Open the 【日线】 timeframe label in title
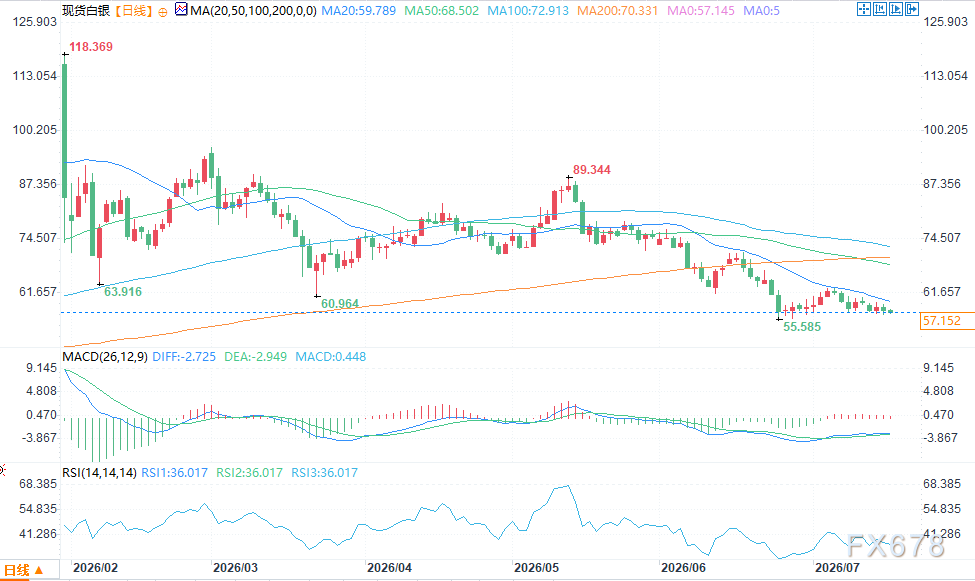Screen dimensions: 975x581 click(x=133, y=11)
